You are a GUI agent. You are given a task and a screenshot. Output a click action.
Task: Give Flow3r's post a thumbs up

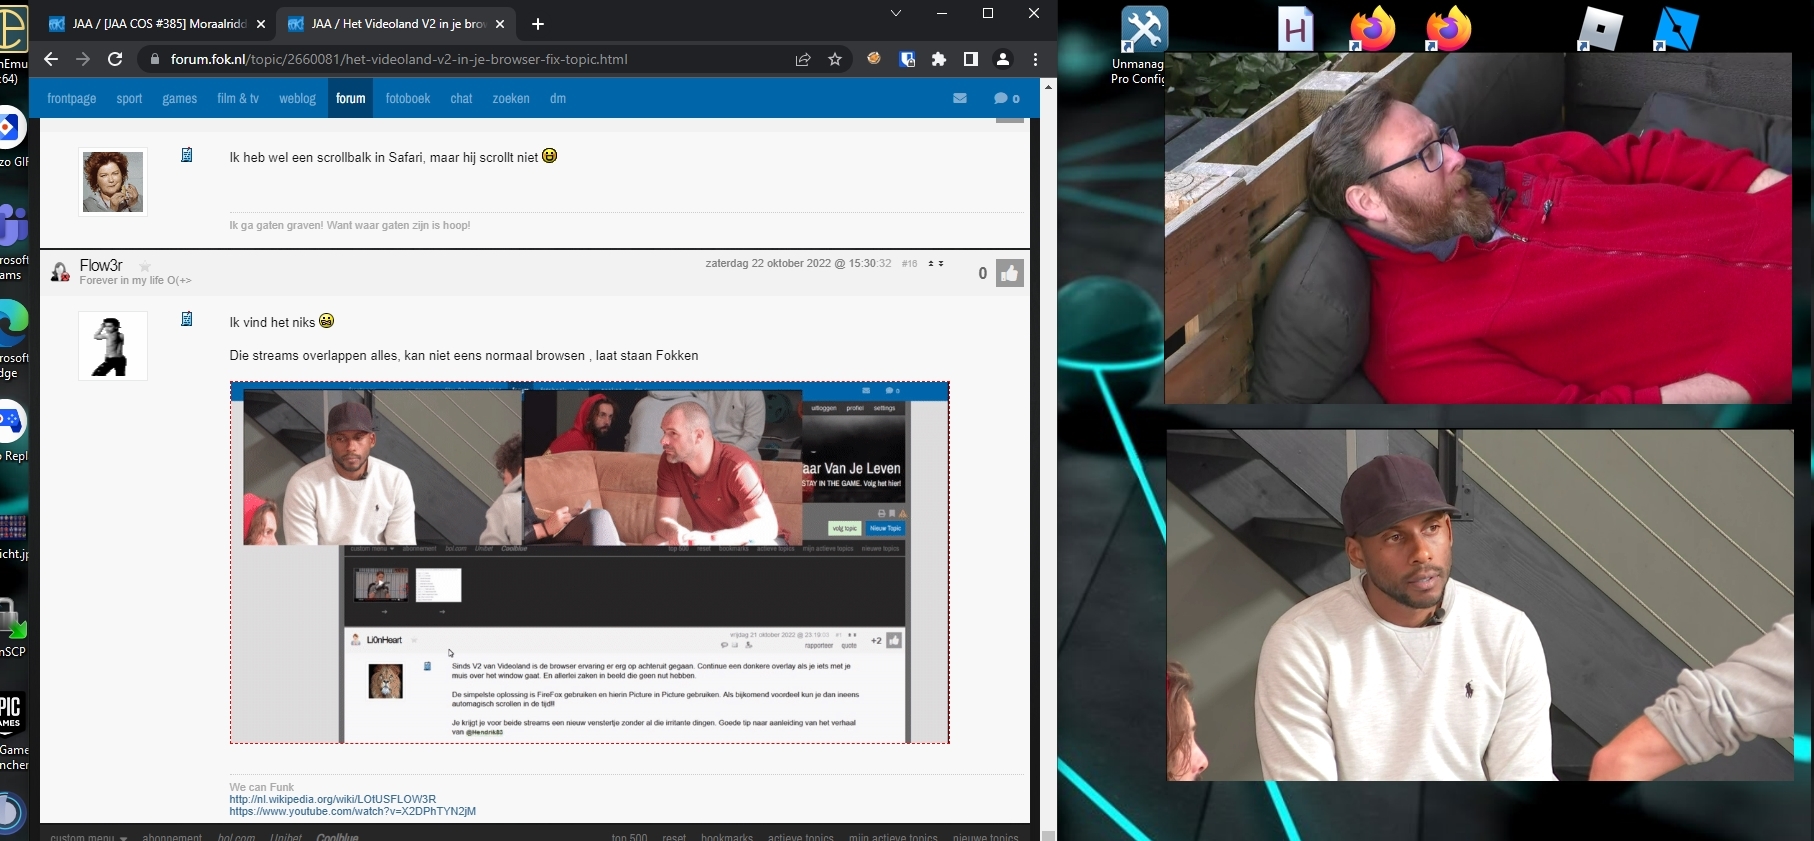[x=1010, y=273]
